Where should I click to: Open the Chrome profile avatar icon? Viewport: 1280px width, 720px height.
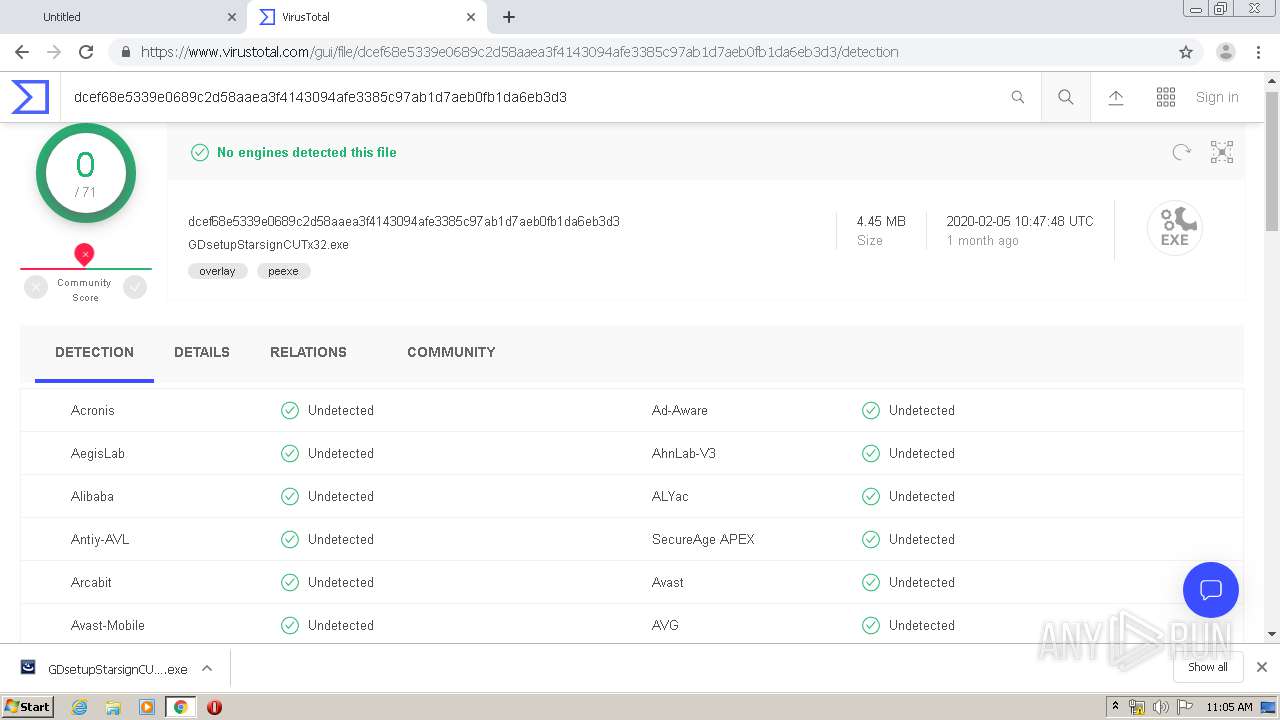[x=1226, y=52]
